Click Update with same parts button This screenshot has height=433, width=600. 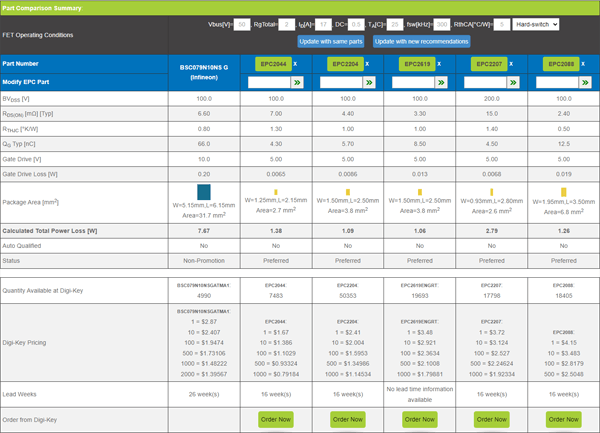pos(331,41)
